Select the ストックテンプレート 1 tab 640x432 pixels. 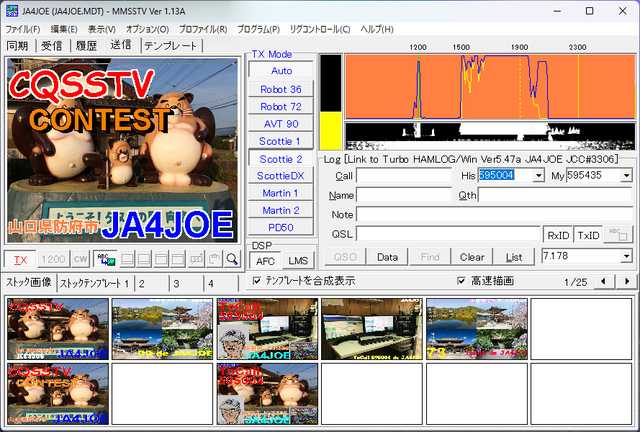point(94,283)
